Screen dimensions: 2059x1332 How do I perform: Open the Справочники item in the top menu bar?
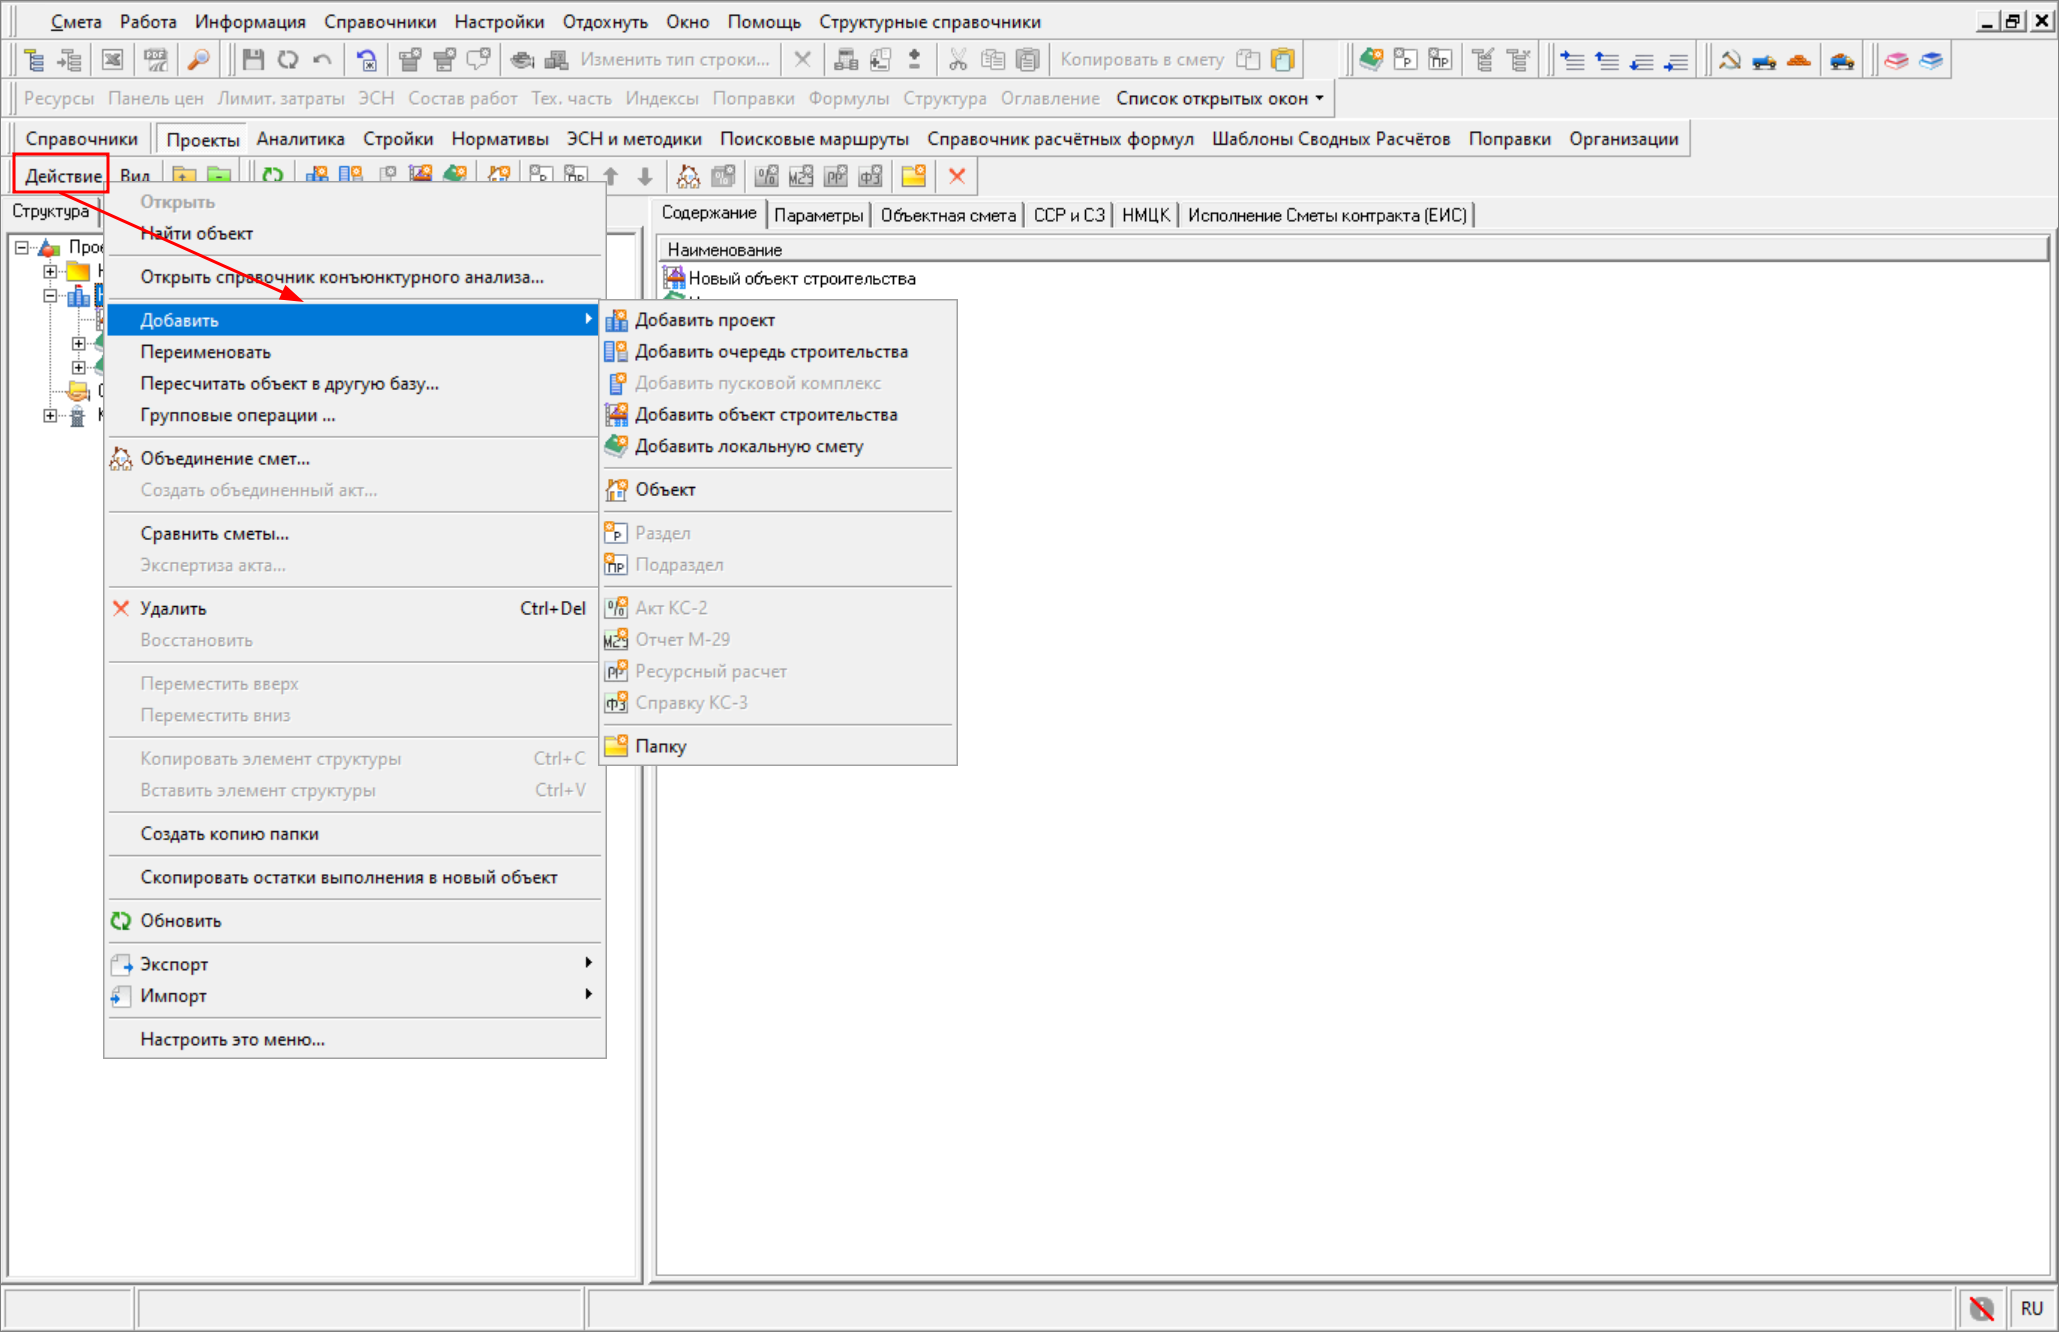(380, 22)
